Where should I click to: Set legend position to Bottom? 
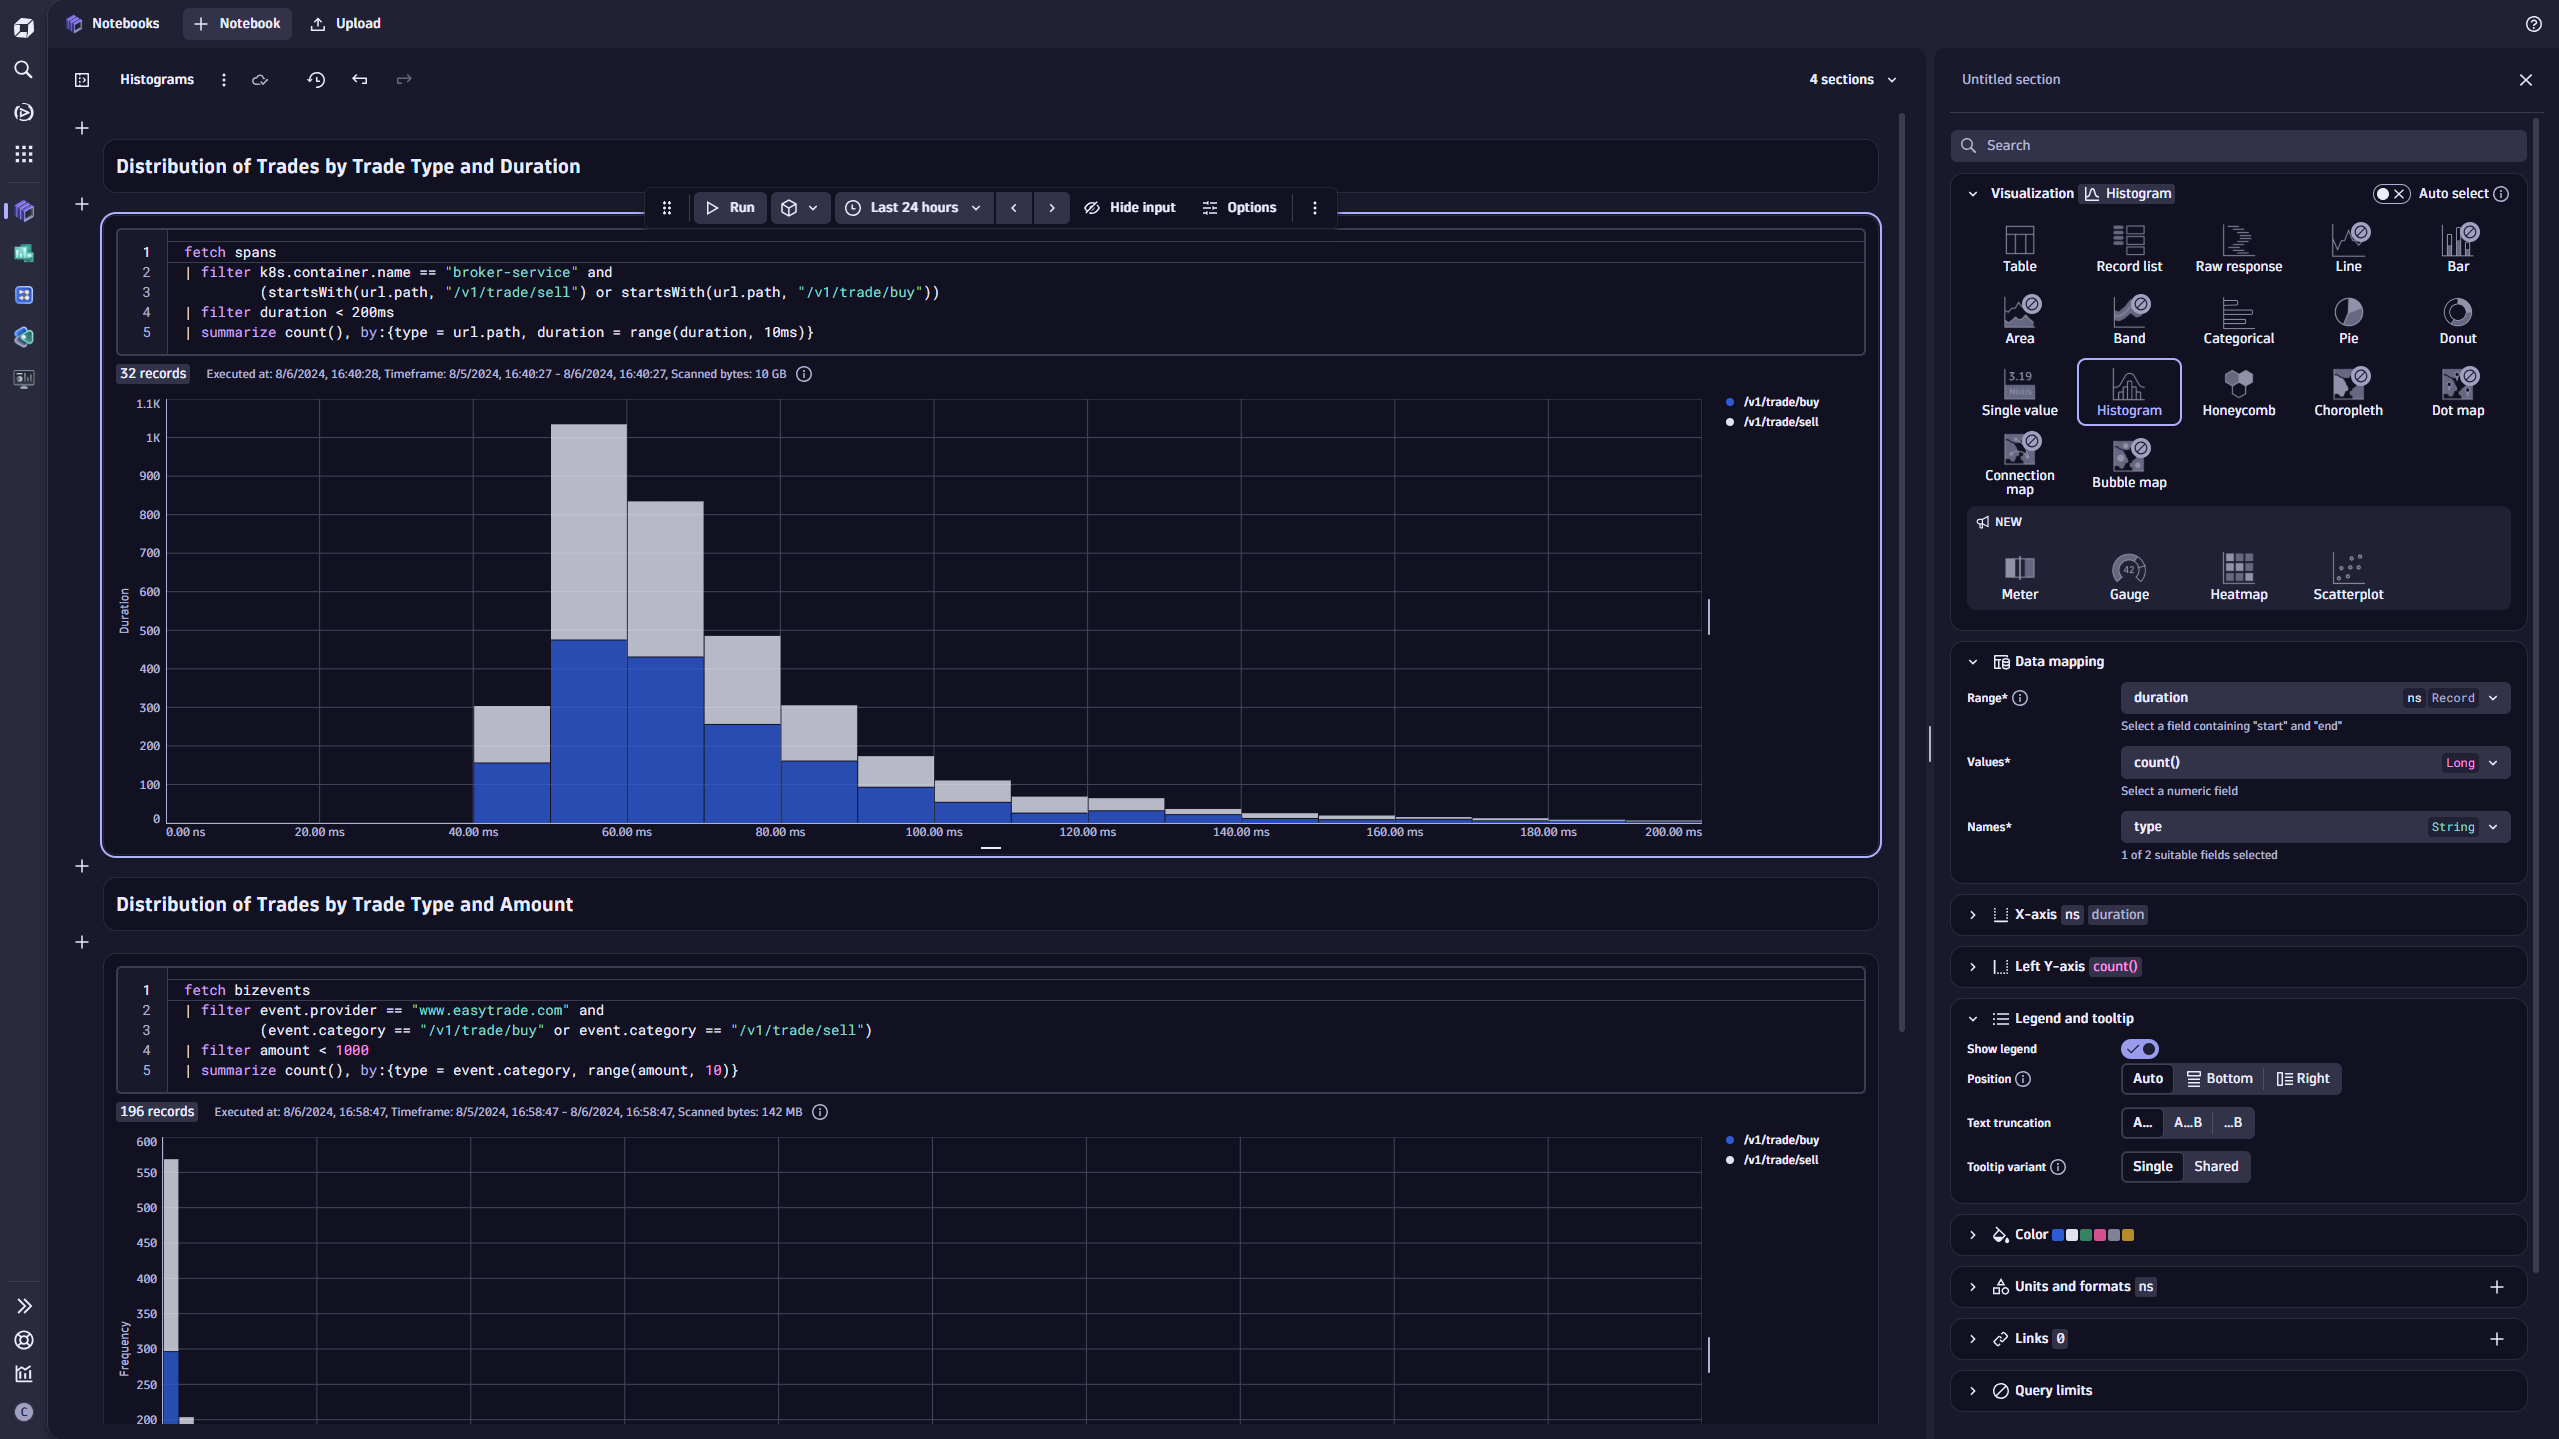coord(2219,1079)
